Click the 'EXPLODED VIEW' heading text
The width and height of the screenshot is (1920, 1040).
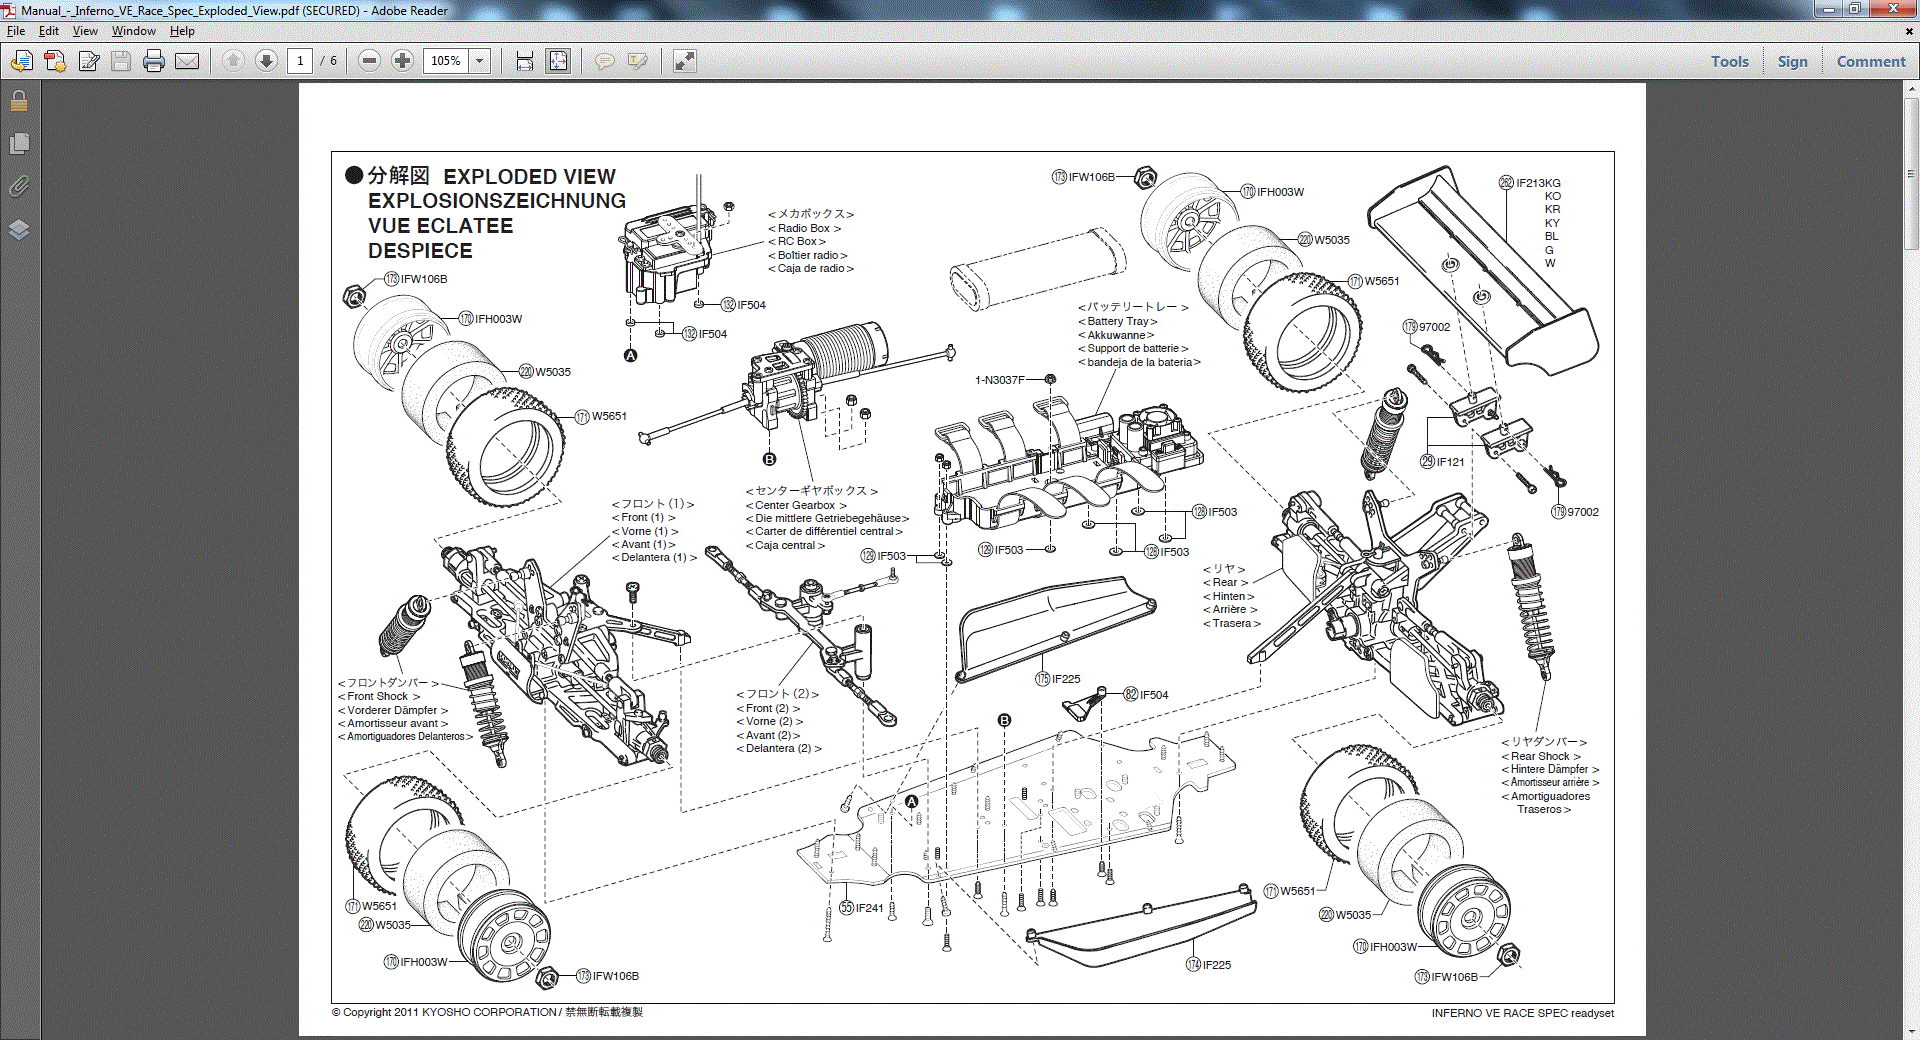click(x=529, y=177)
